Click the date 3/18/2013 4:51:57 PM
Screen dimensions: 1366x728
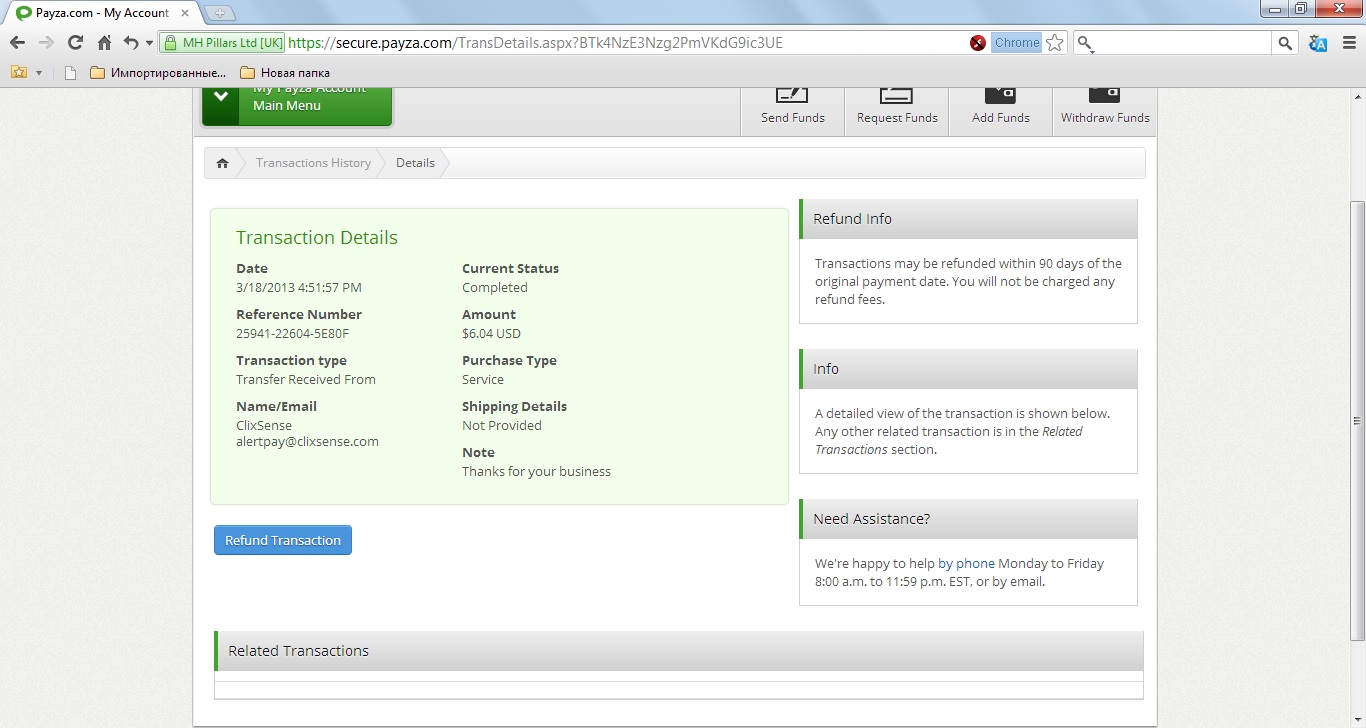pyautogui.click(x=299, y=288)
